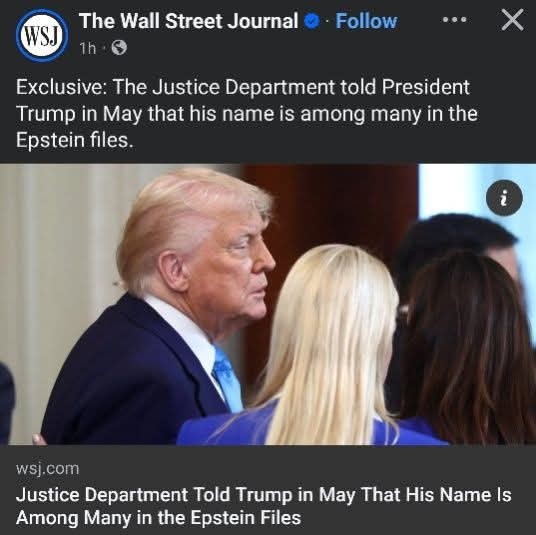
Task: Open the 'Justice Department Told Trump' headline
Action: tap(264, 506)
